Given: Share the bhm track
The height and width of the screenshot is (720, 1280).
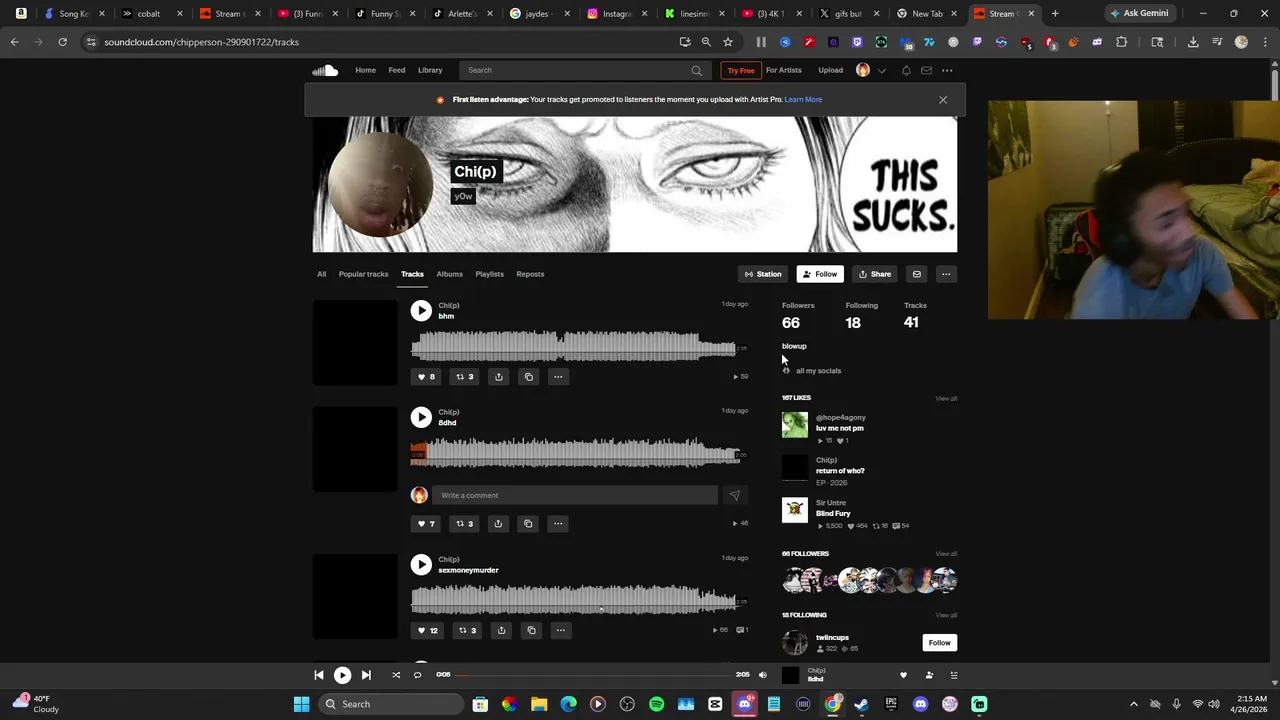Looking at the screenshot, I should click(x=498, y=377).
